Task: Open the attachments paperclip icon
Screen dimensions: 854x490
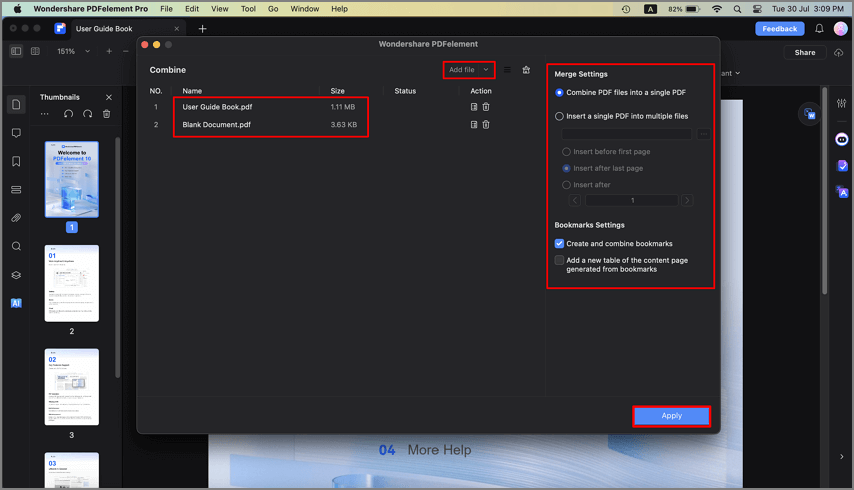Action: point(16,218)
